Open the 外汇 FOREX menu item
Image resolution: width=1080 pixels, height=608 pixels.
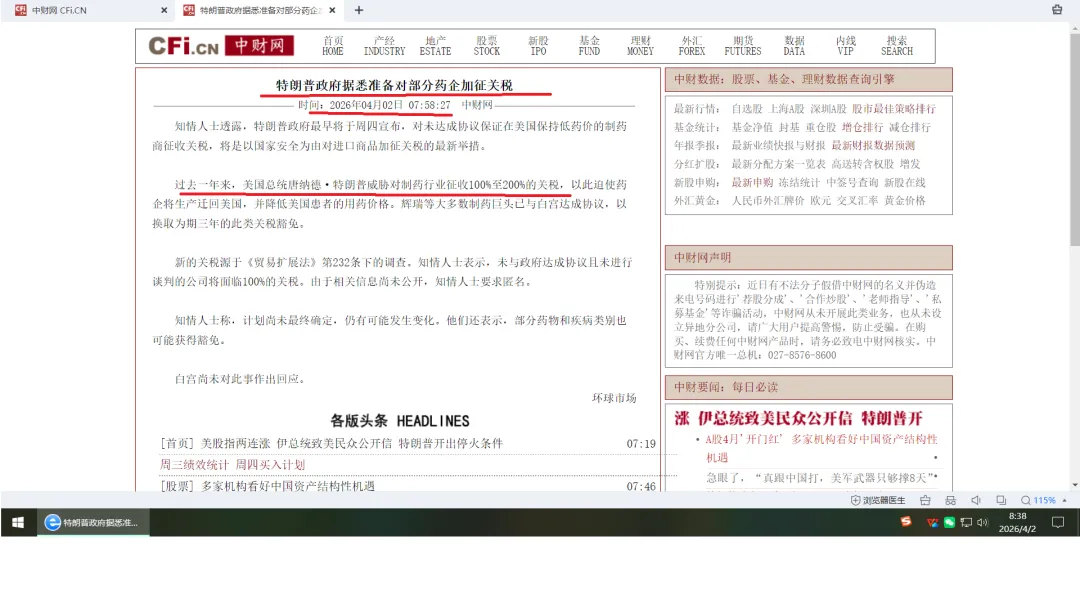692,46
